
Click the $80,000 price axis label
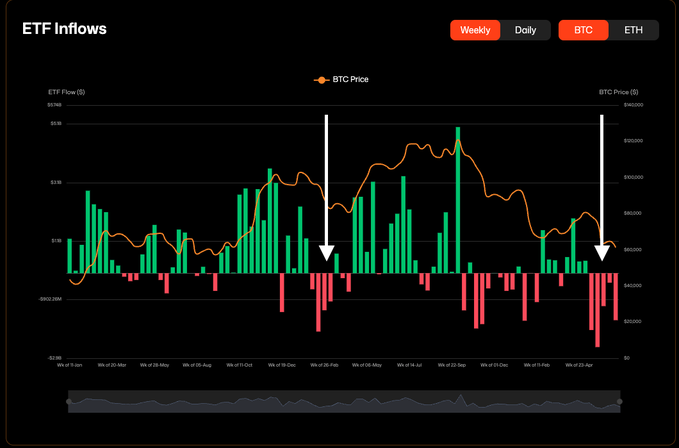click(632, 213)
